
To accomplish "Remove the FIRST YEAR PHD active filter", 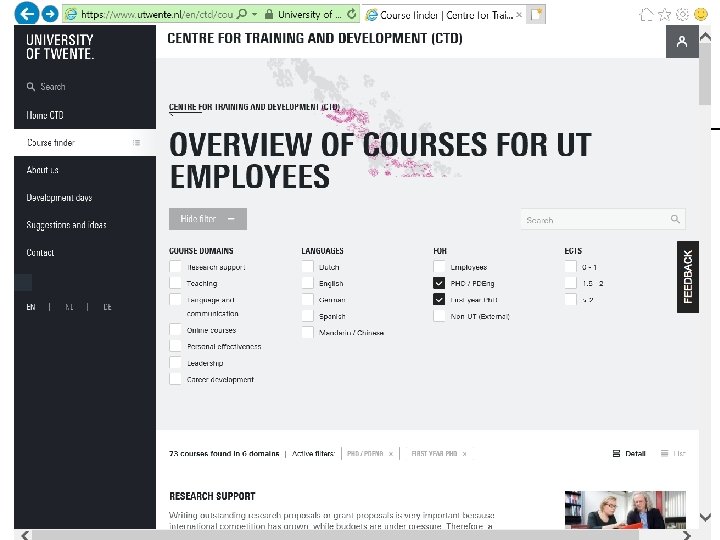I will click(464, 454).
